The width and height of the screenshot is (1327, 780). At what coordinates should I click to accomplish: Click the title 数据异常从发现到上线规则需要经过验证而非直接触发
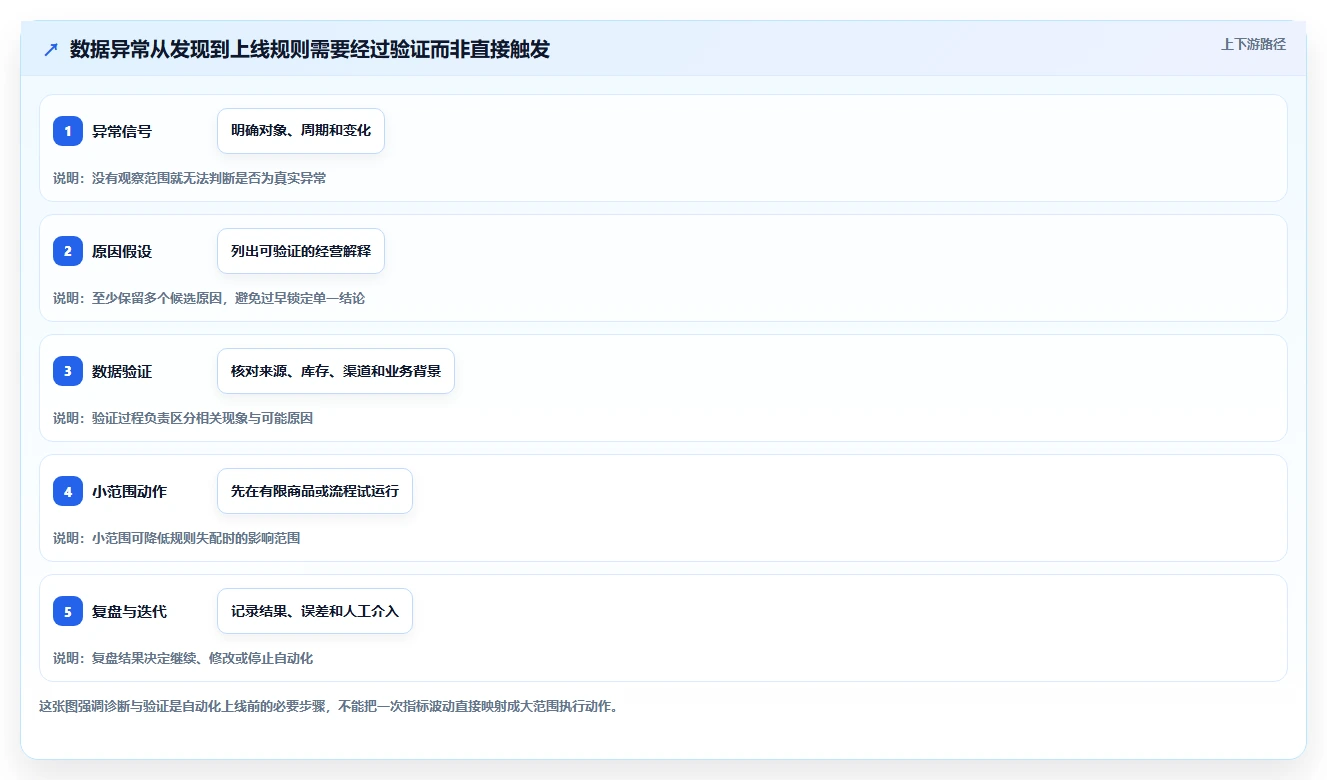coord(310,49)
